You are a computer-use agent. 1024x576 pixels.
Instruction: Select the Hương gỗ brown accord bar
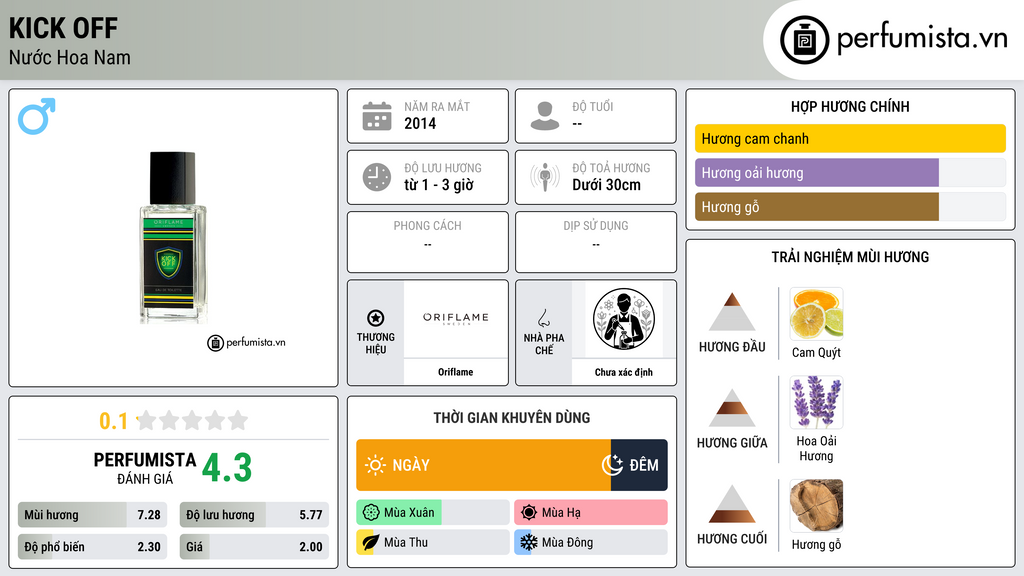[850, 207]
